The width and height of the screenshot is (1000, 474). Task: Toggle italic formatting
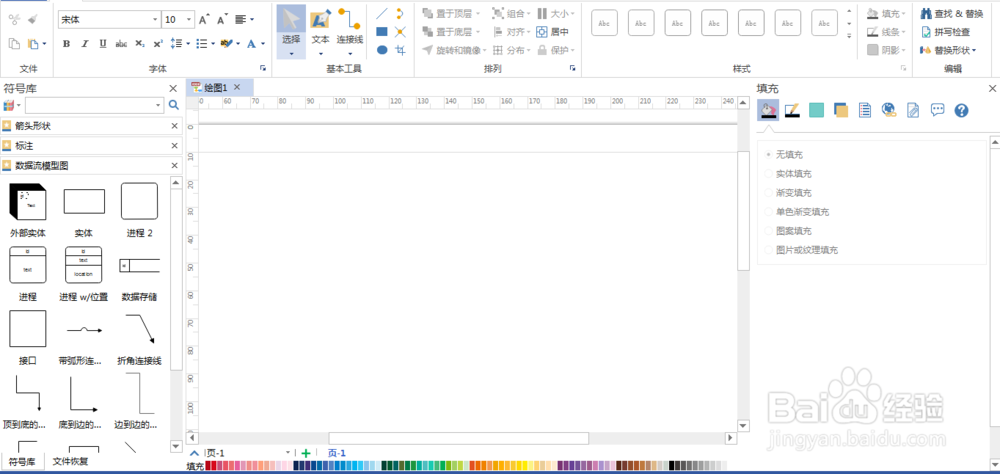(x=84, y=43)
